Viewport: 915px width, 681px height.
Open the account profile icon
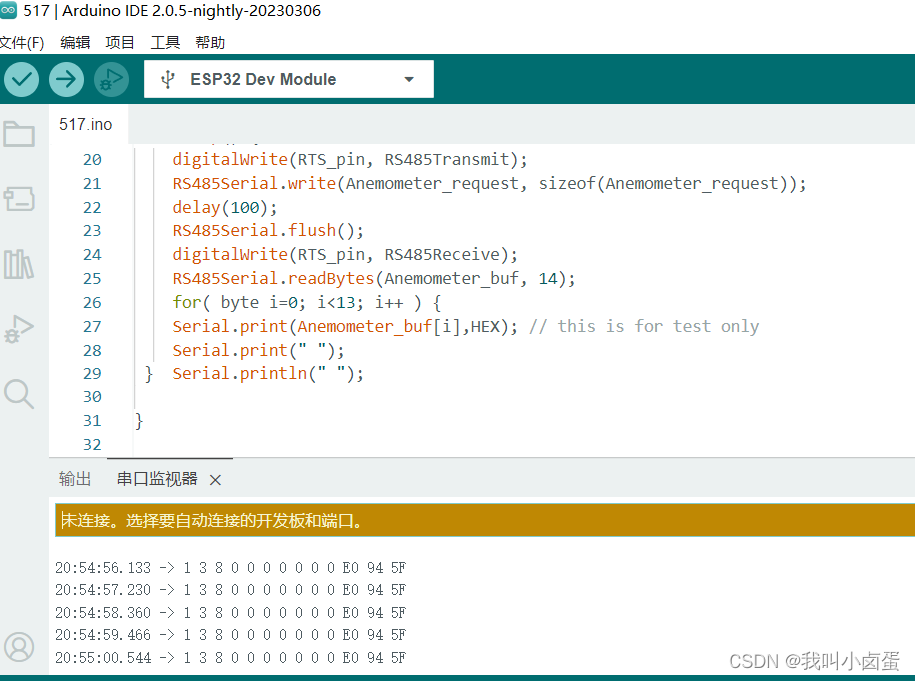pyautogui.click(x=19, y=647)
